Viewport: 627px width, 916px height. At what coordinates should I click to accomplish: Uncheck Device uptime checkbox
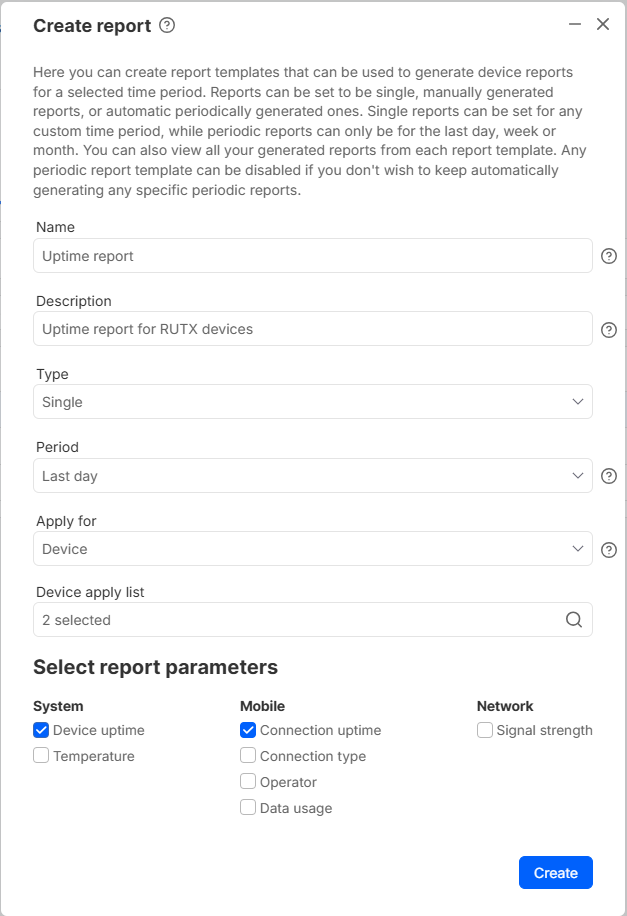tap(41, 730)
